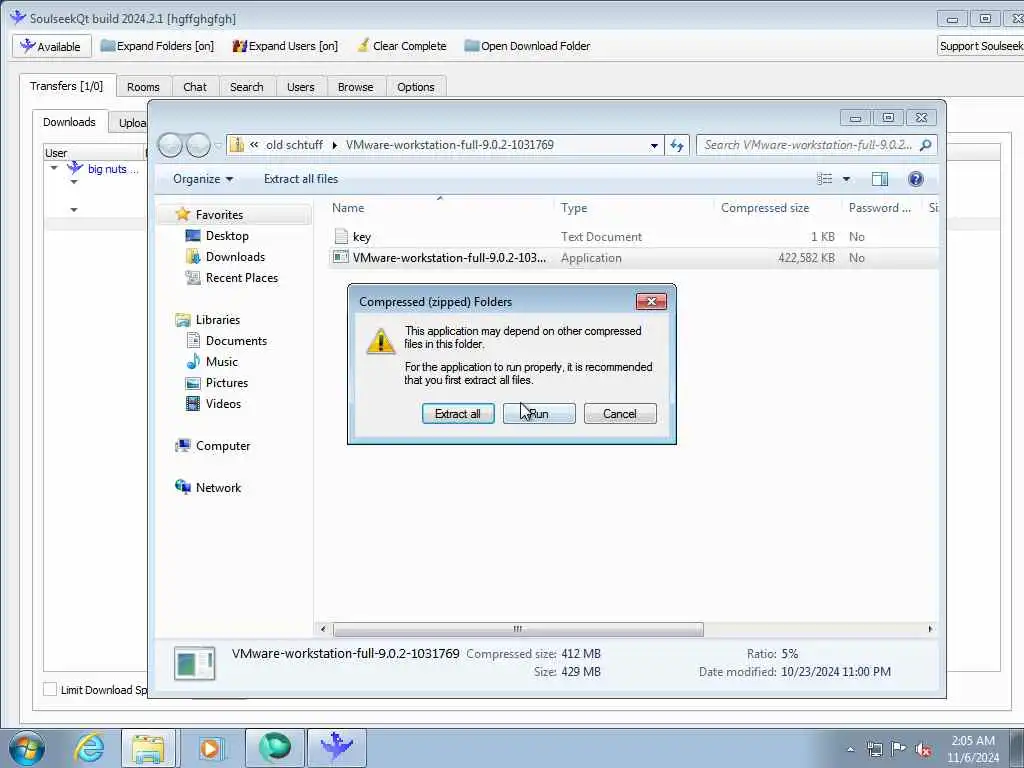Screen dimensions: 1024x768
Task: Close the Compressed (zipped) Folders dialog
Action: pyautogui.click(x=651, y=301)
